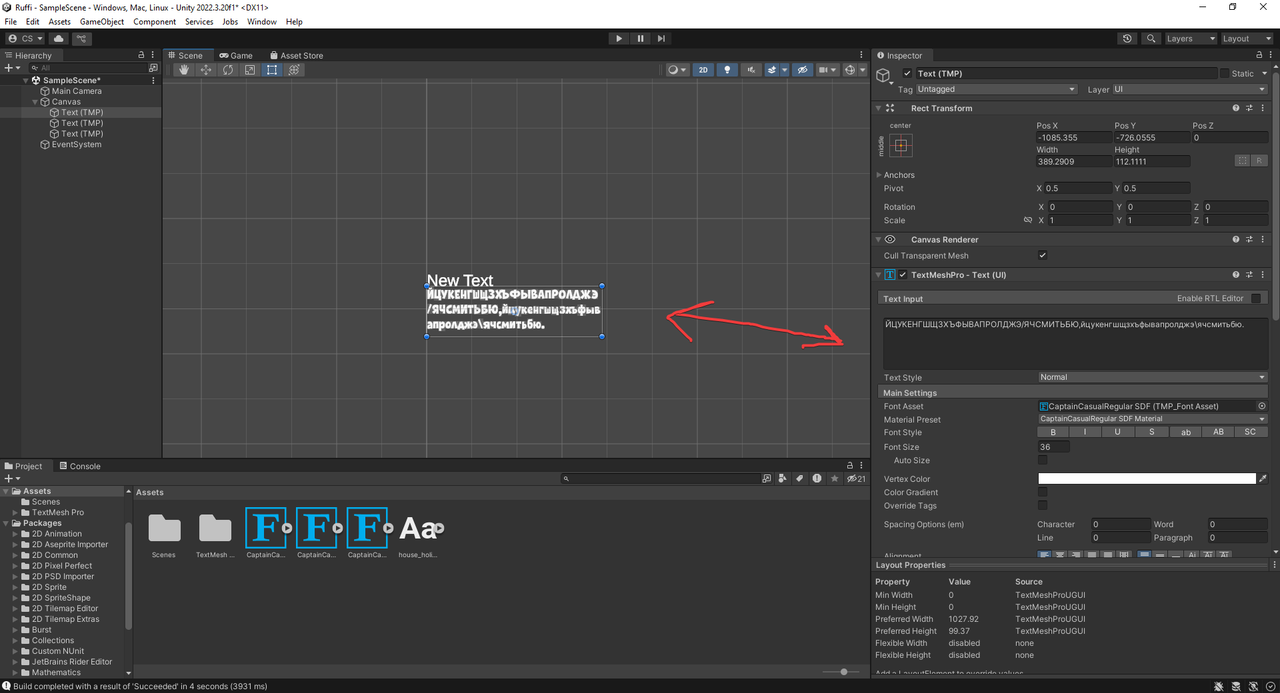
Task: Toggle scene audio with the speaker icon
Action: 750,70
